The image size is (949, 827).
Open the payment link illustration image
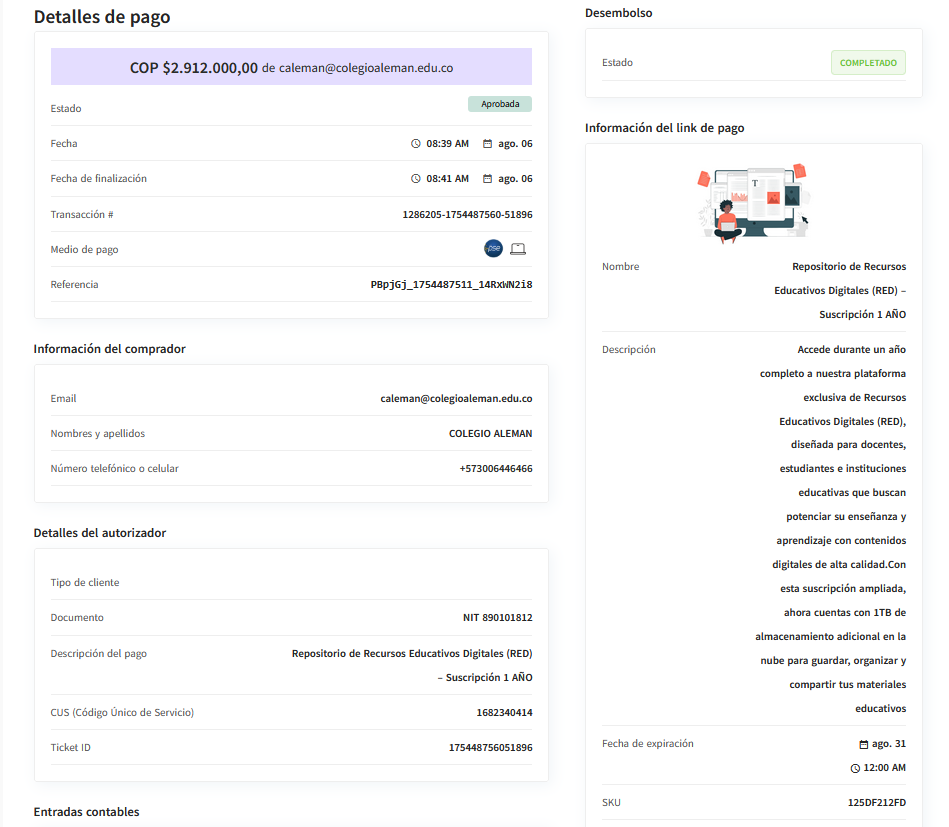(x=753, y=203)
